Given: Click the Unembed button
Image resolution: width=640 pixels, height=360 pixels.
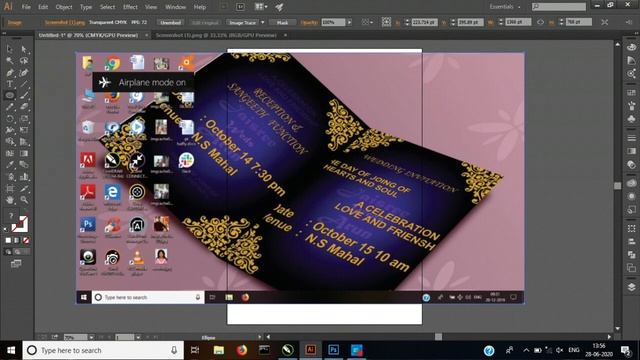Looking at the screenshot, I should [170, 22].
